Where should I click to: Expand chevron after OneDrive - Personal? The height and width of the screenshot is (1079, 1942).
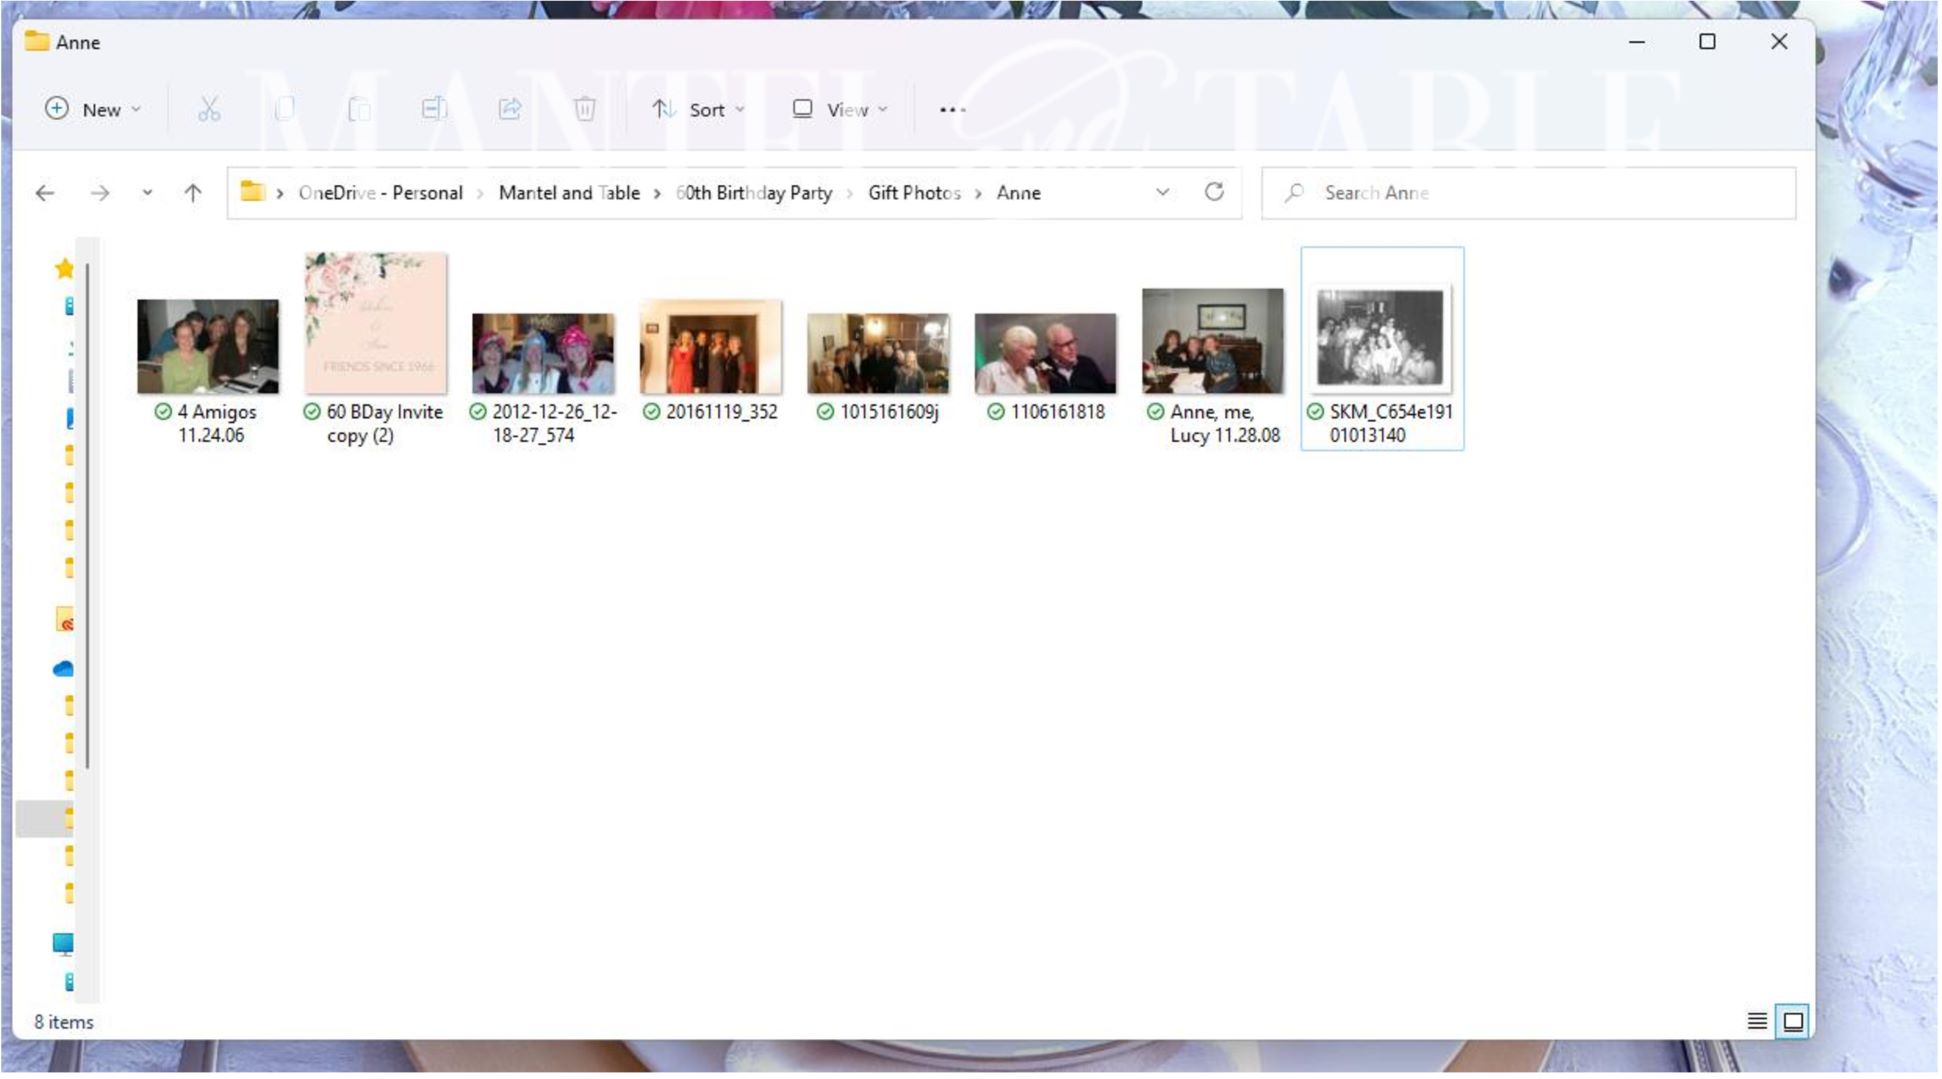[x=480, y=193]
